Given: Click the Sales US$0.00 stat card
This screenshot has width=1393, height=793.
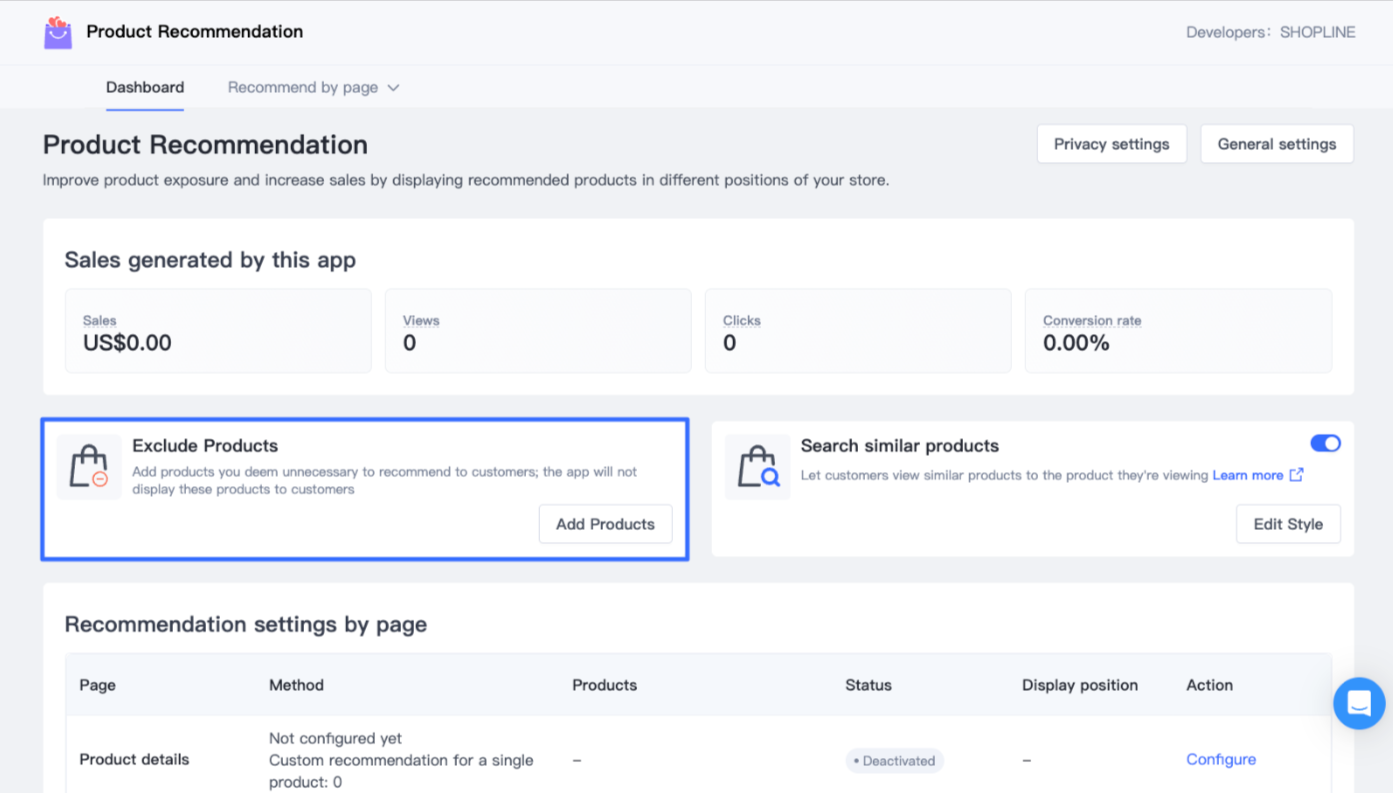Looking at the screenshot, I should coord(218,331).
